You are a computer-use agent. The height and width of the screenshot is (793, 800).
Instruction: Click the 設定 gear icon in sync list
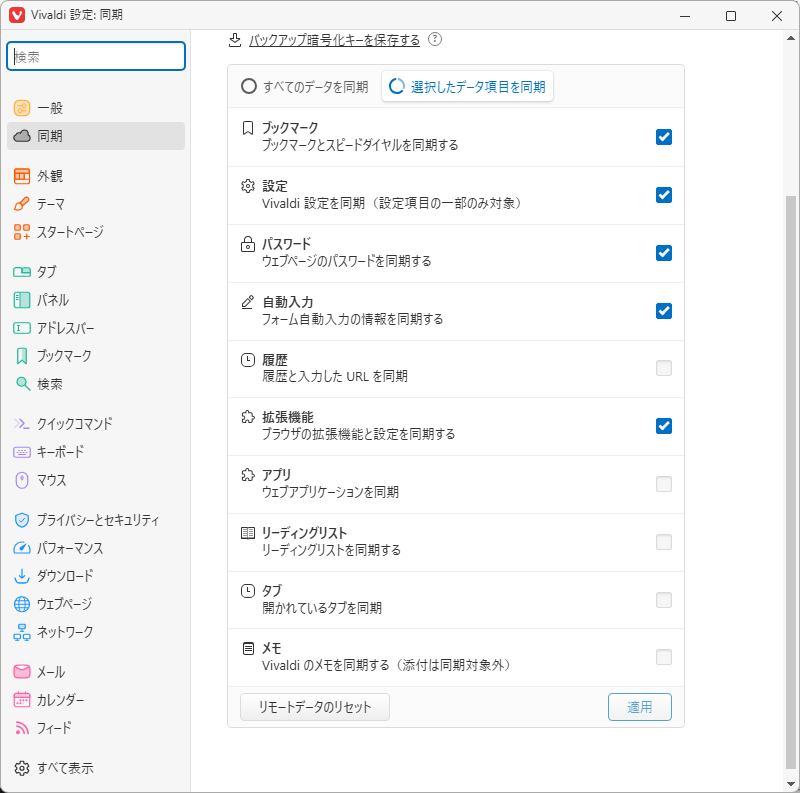pyautogui.click(x=247, y=186)
